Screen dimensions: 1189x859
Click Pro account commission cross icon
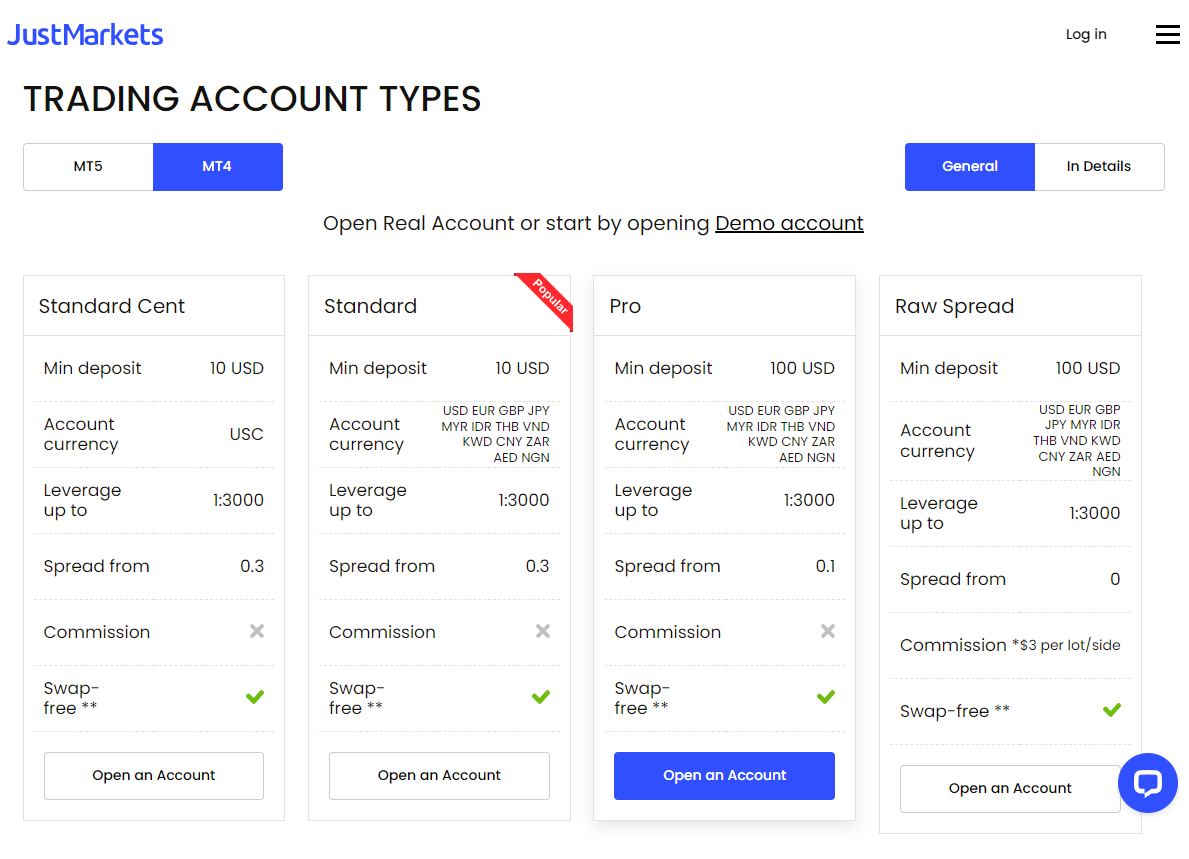(x=827, y=631)
